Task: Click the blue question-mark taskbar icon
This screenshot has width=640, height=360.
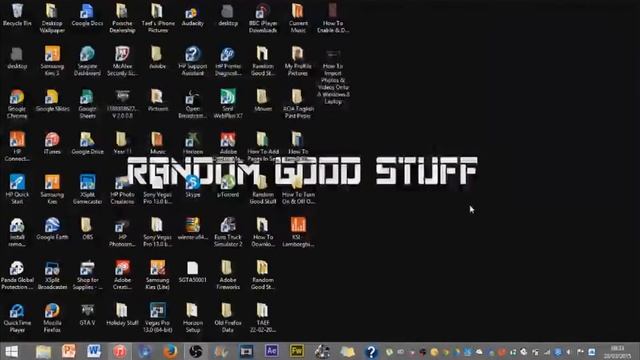Action: 371,351
